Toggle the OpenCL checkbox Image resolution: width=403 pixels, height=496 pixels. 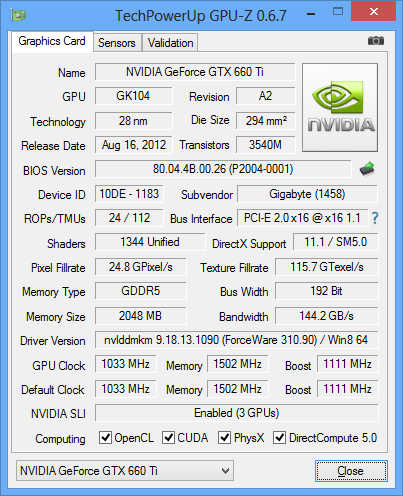pyautogui.click(x=105, y=437)
